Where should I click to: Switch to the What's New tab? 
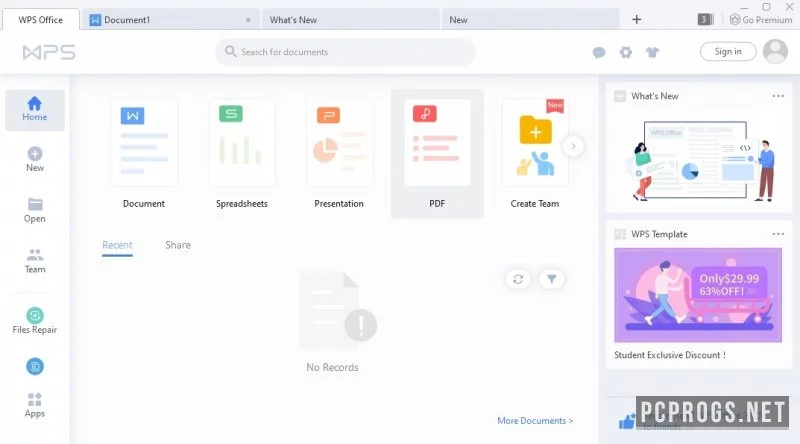tap(351, 20)
